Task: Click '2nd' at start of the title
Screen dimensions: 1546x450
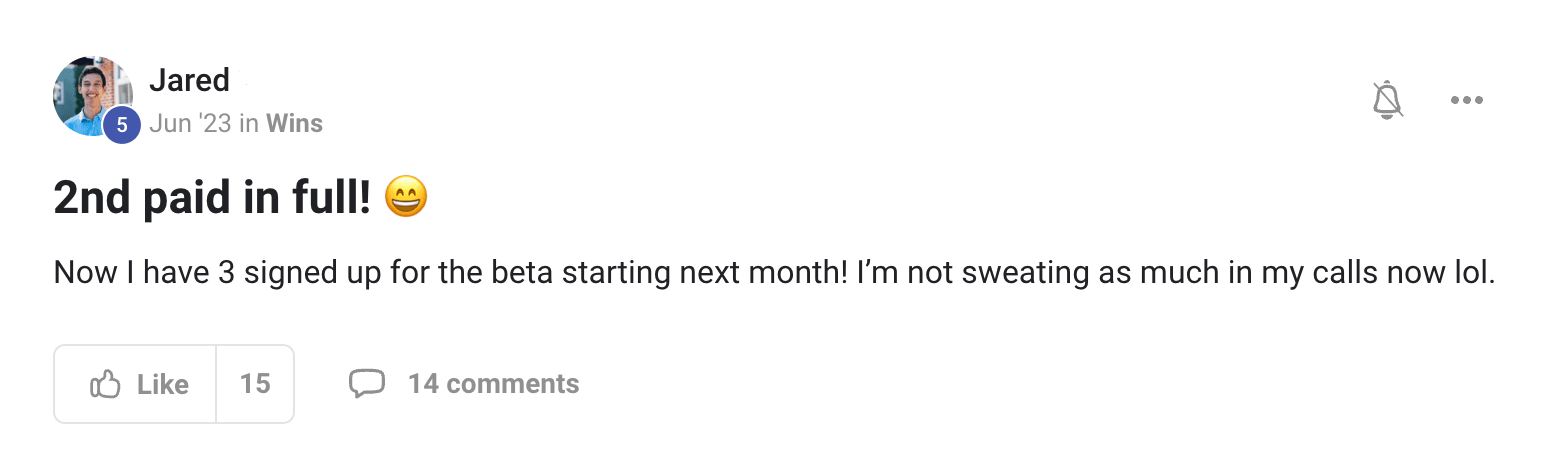Action: pyautogui.click(x=92, y=198)
